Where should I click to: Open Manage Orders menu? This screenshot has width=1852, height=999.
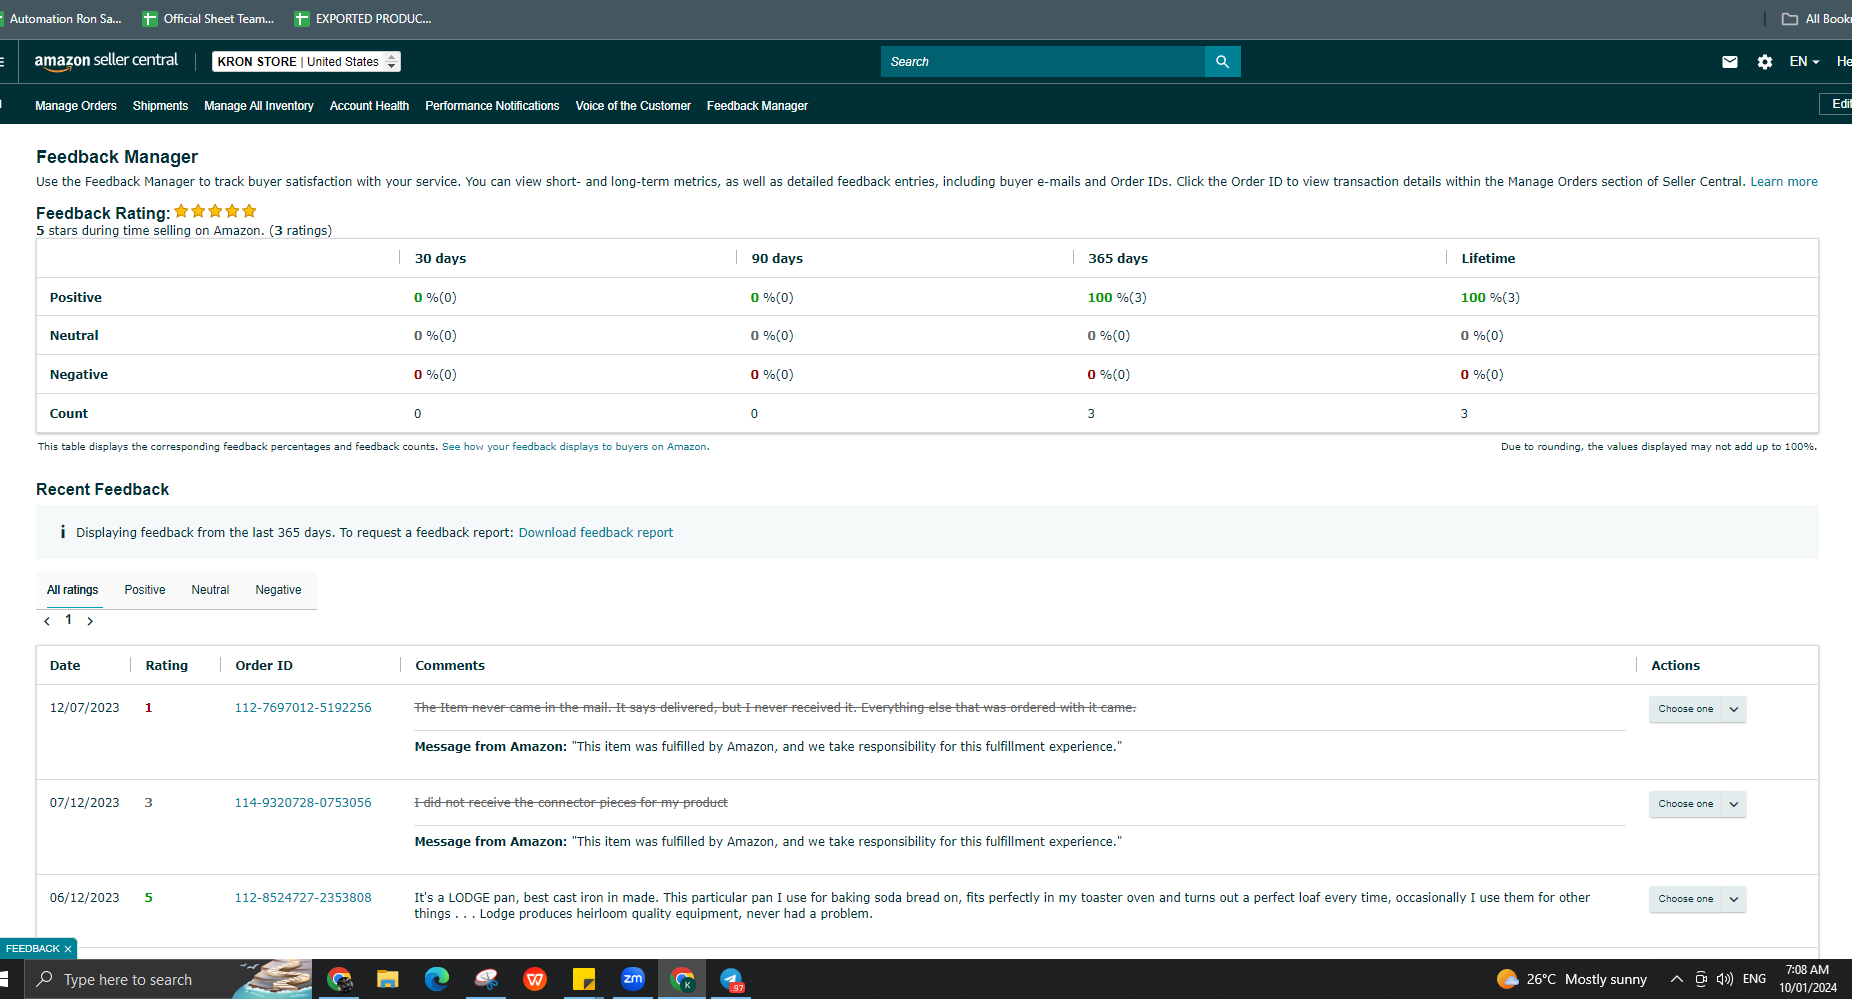coord(76,106)
